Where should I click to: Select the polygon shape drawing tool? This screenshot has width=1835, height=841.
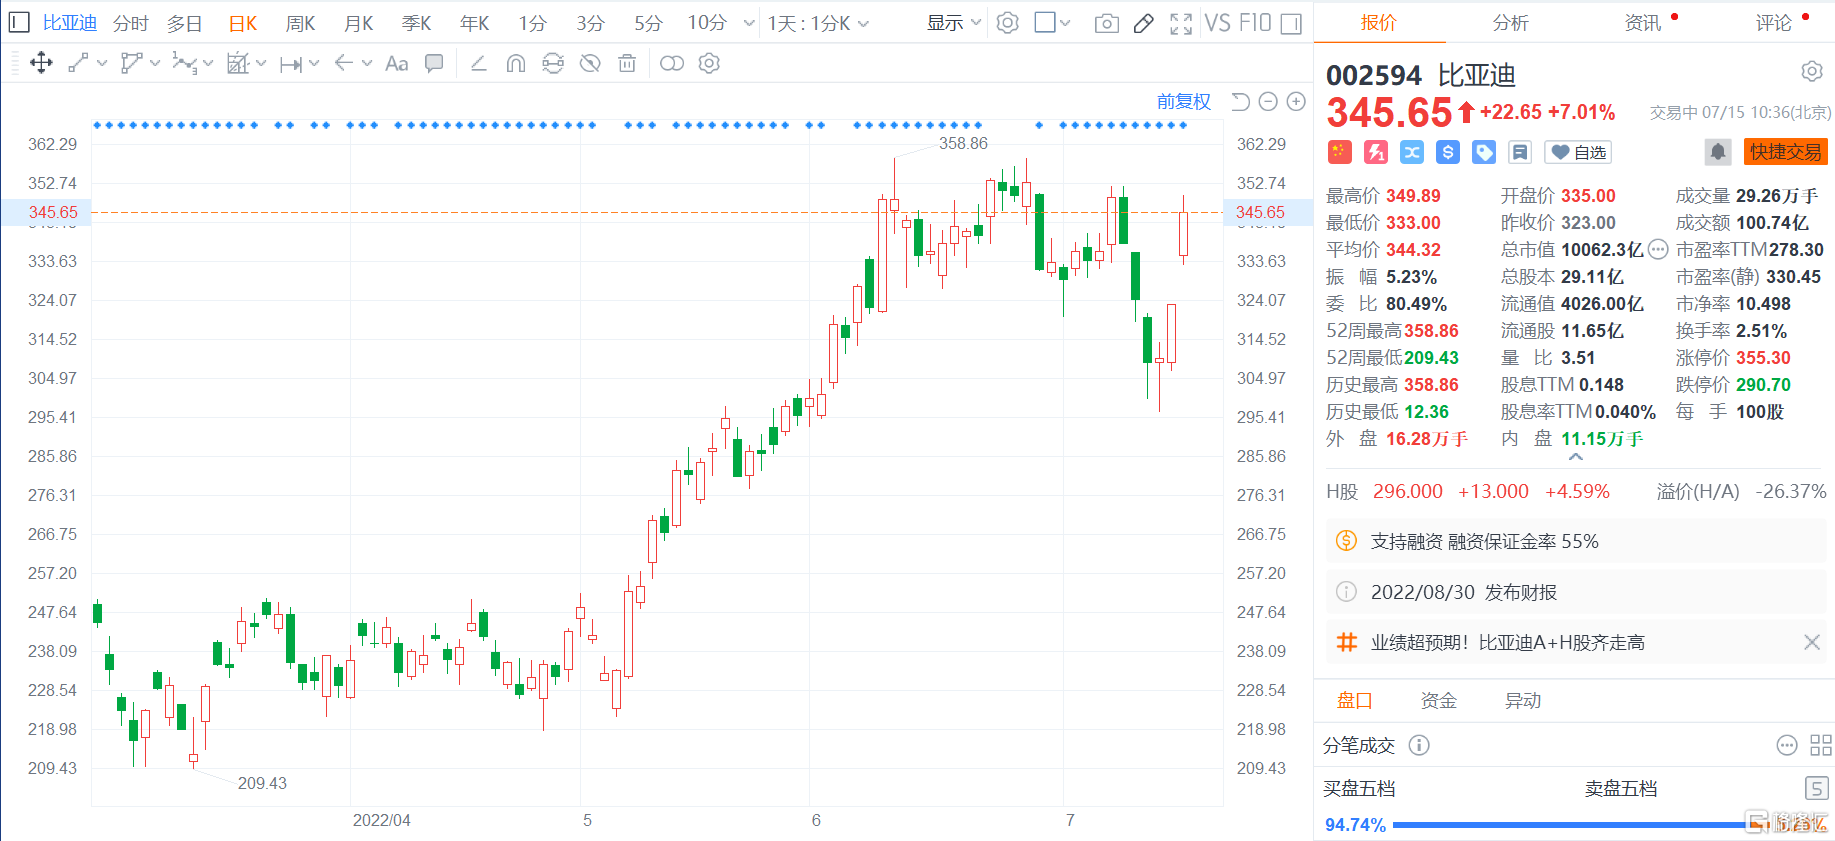[x=131, y=63]
